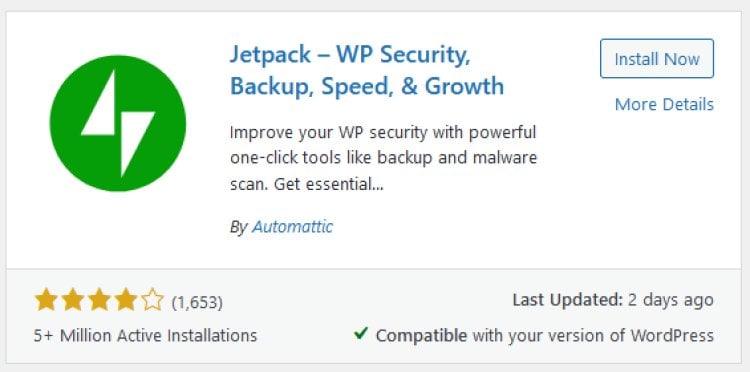Screen dimensions: 750x372
Task: Click the white lightning bolt in logo
Action: pos(118,123)
